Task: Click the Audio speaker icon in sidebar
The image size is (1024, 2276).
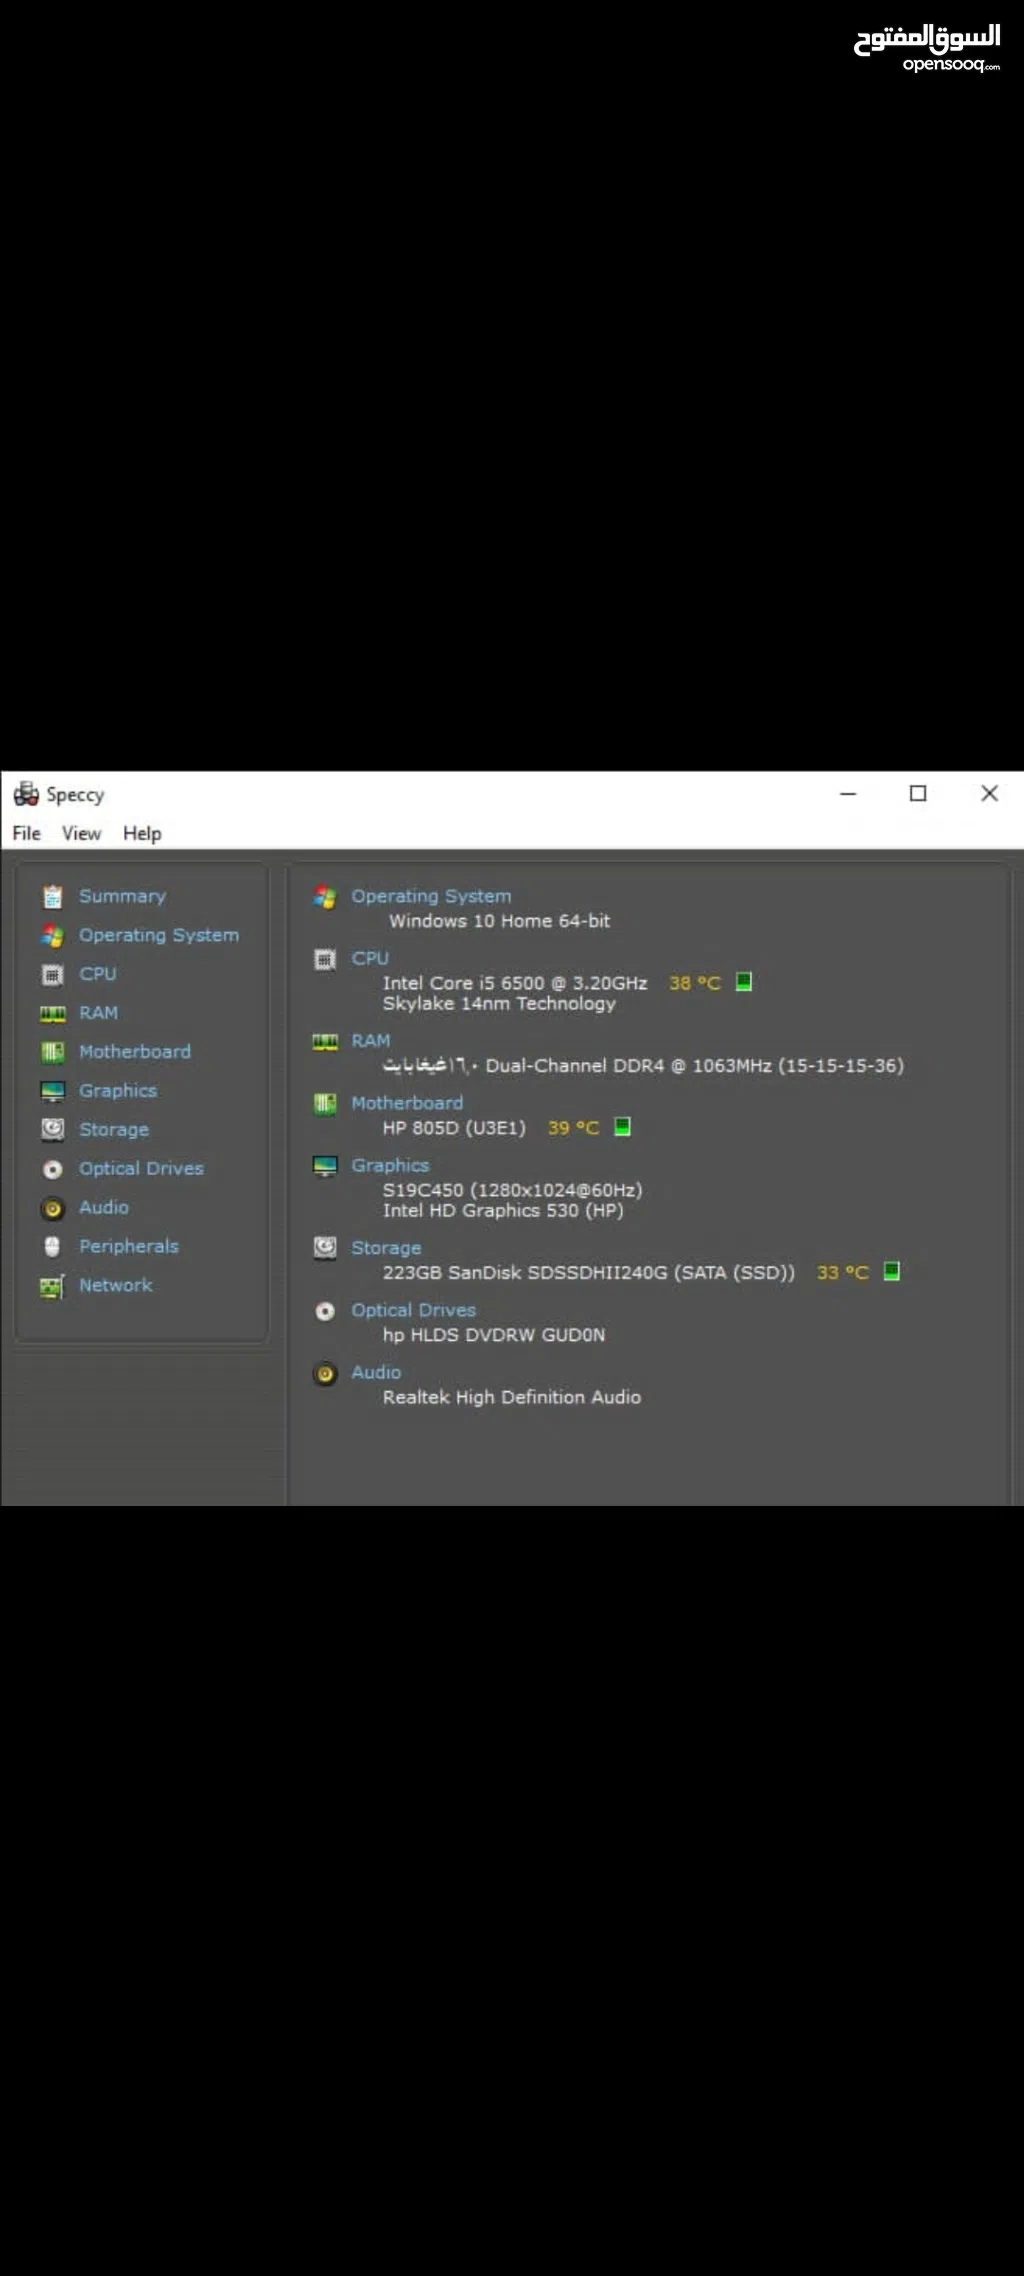Action: [x=53, y=1208]
